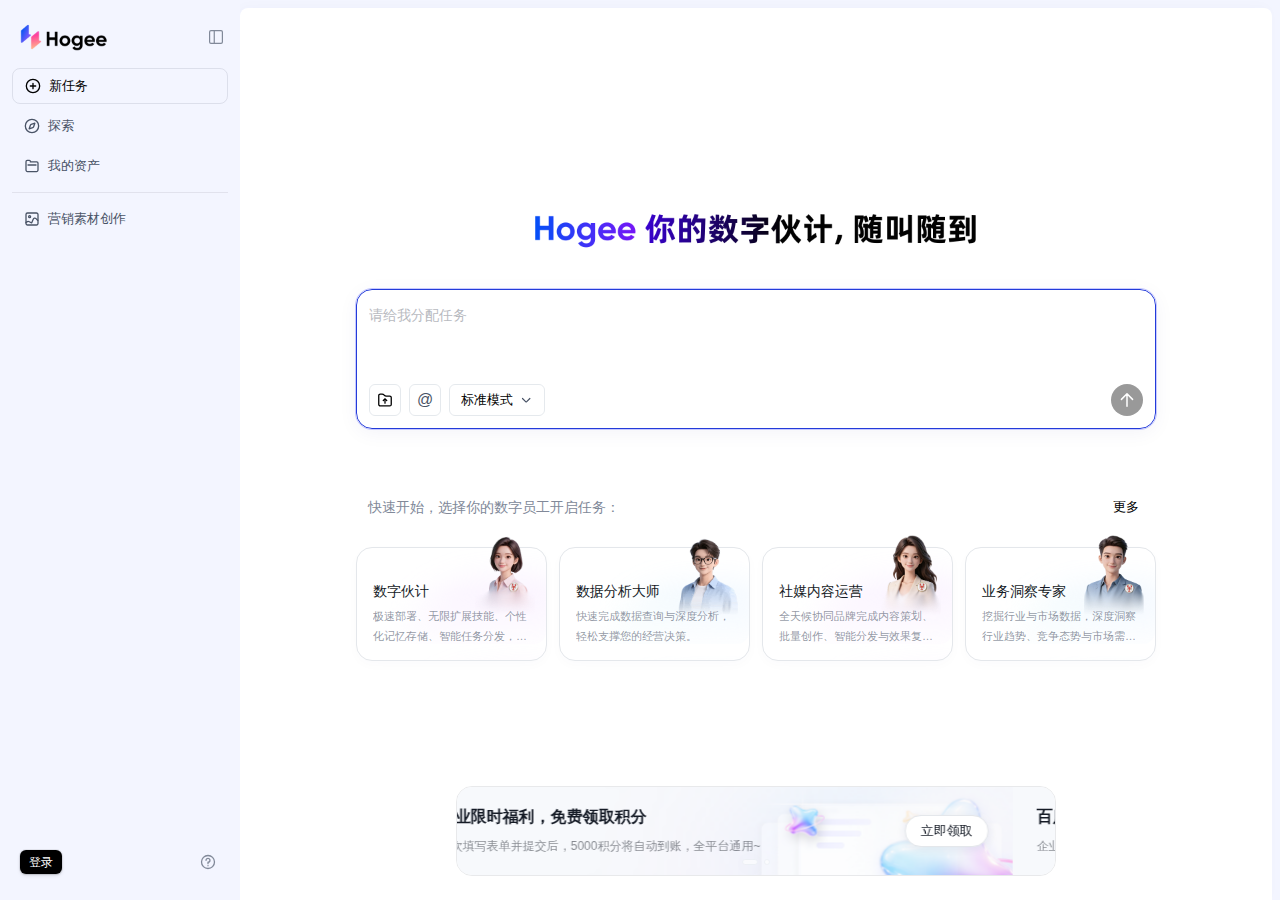The height and width of the screenshot is (900, 1280).
Task: Collapse the sidebar with the panel icon
Action: pyautogui.click(x=216, y=37)
